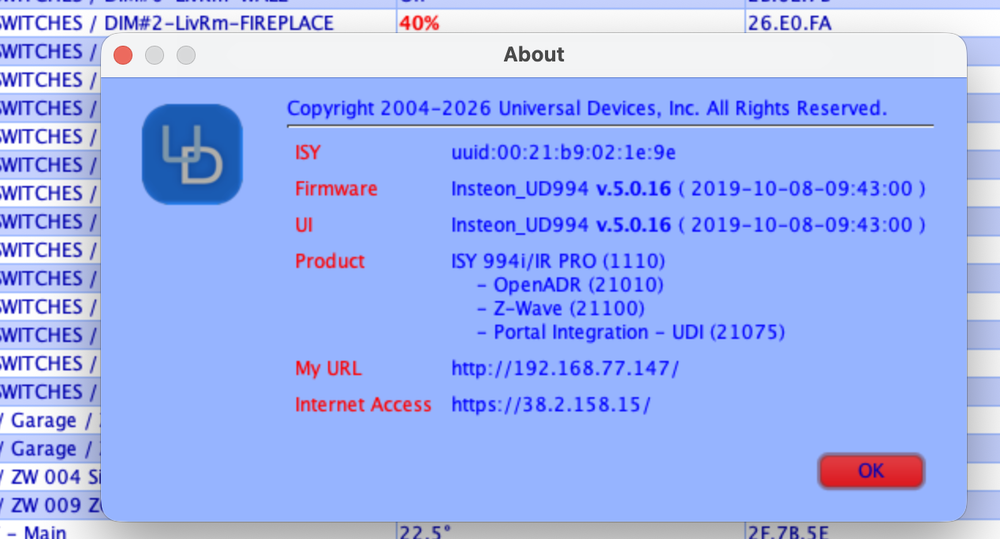This screenshot has height=539, width=1000.
Task: Click the Internet Access label
Action: click(x=363, y=405)
